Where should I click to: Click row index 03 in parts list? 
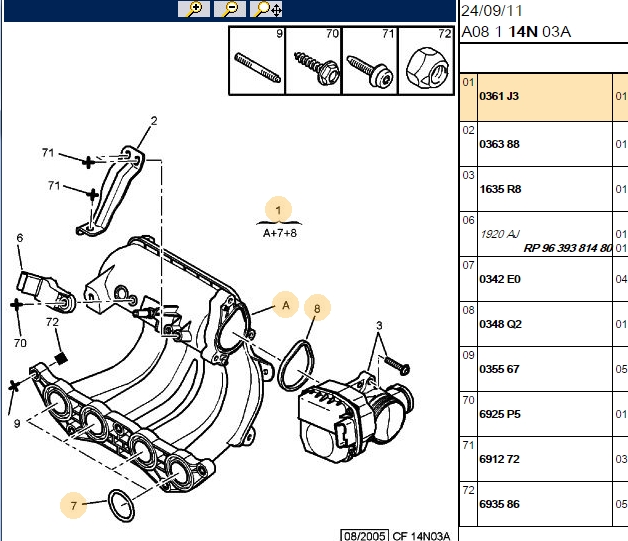click(x=468, y=175)
